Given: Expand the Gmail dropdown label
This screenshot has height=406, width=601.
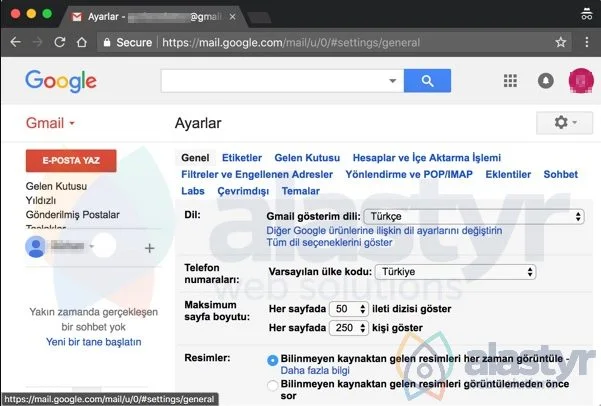Looking at the screenshot, I should point(50,123).
